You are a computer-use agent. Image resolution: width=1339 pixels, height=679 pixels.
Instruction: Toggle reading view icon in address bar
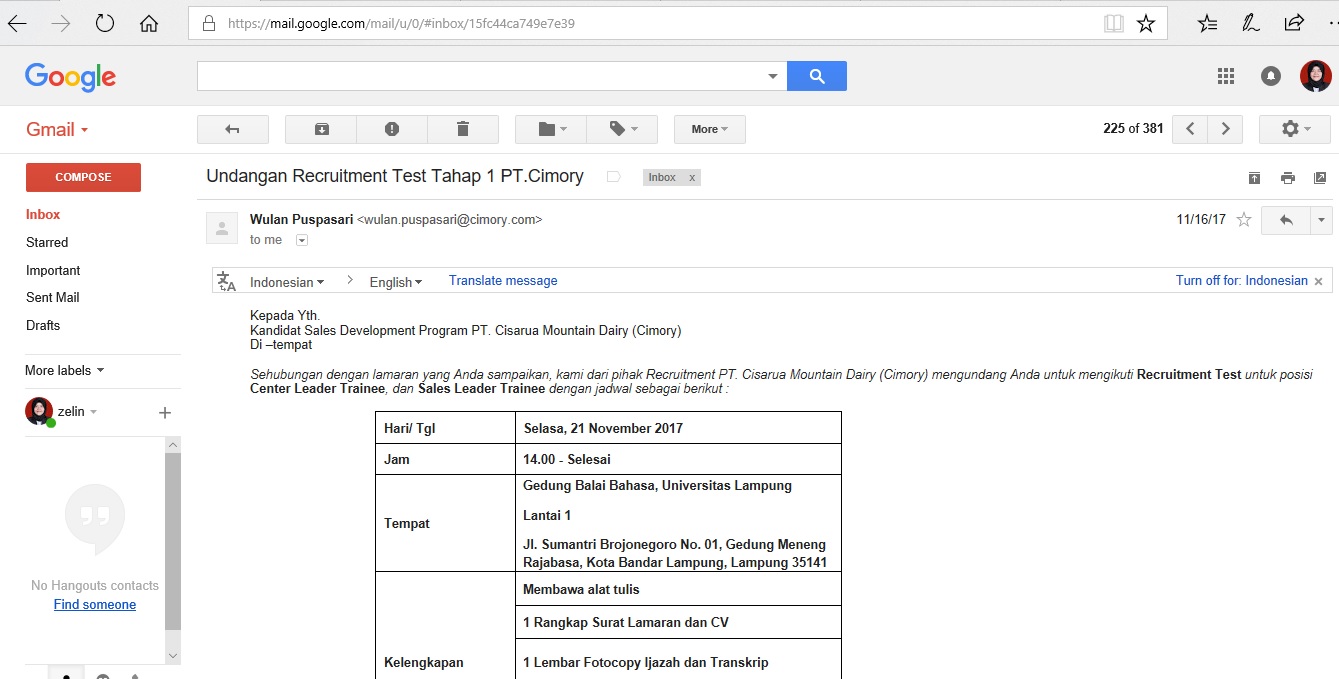pos(1113,23)
